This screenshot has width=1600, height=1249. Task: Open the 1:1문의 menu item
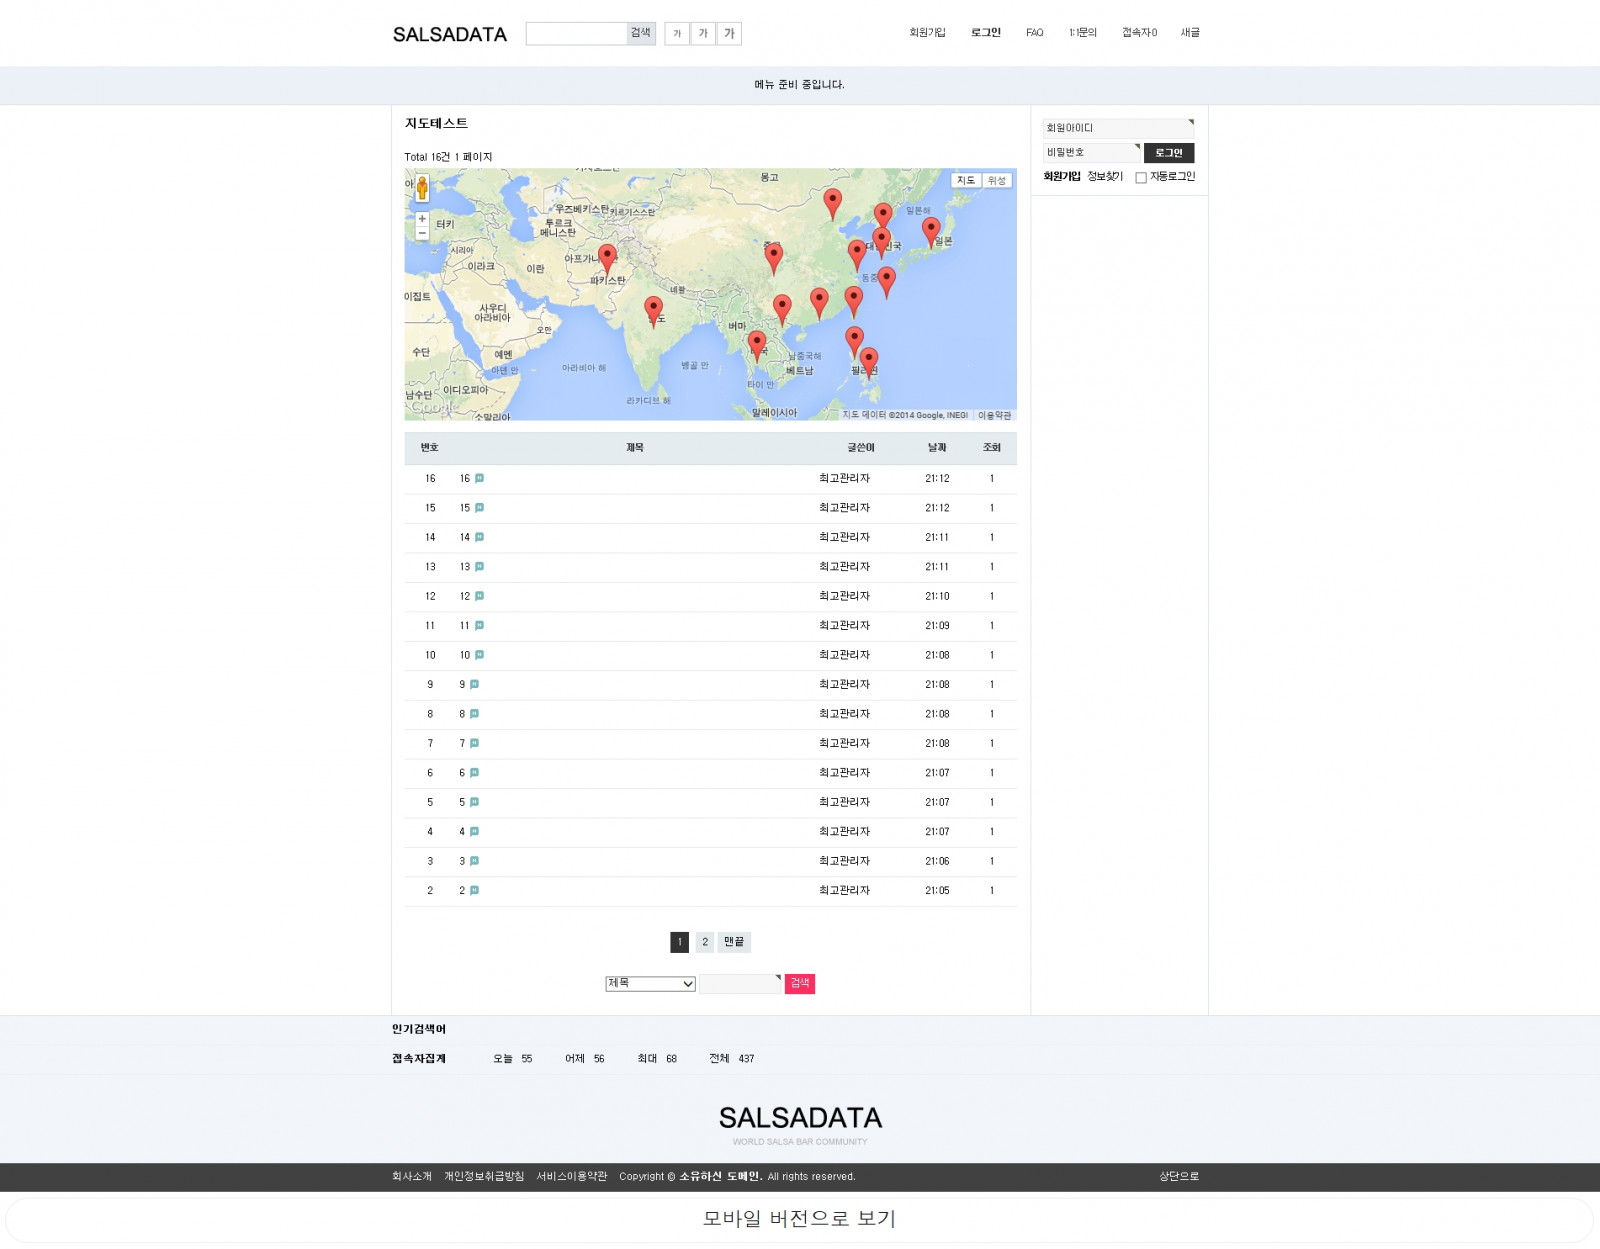(x=1082, y=33)
